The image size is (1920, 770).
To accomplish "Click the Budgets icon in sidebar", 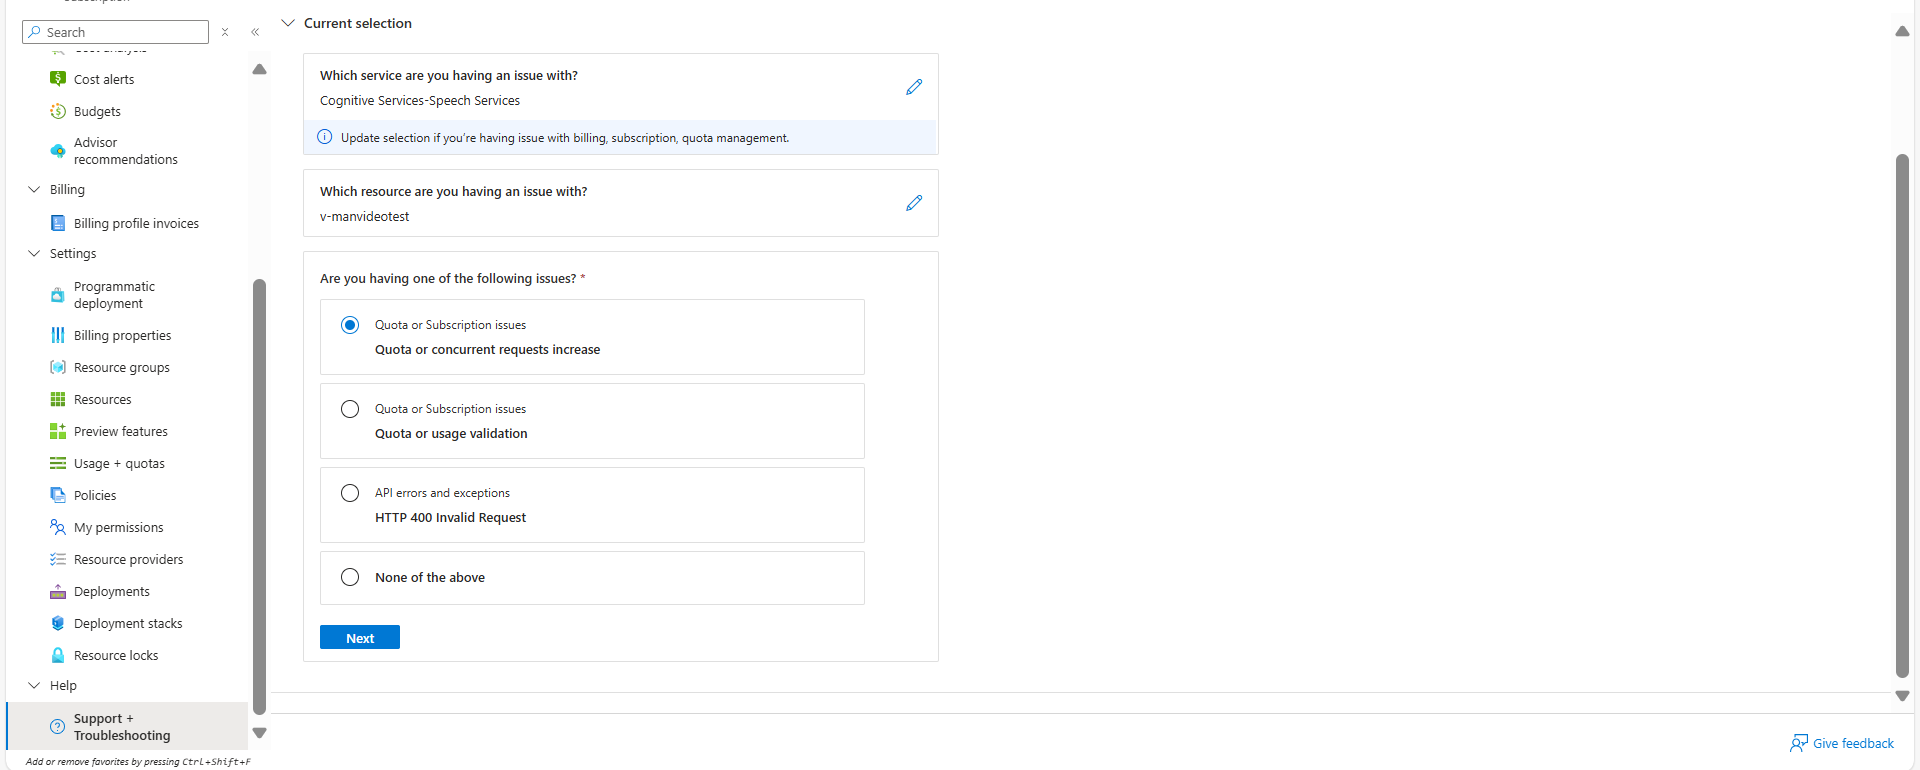I will click(x=58, y=111).
